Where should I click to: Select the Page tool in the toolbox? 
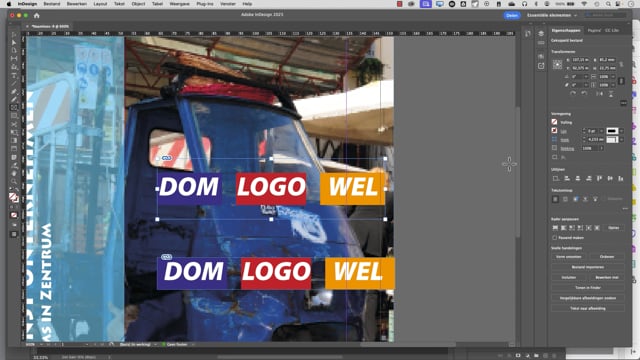pos(14,51)
